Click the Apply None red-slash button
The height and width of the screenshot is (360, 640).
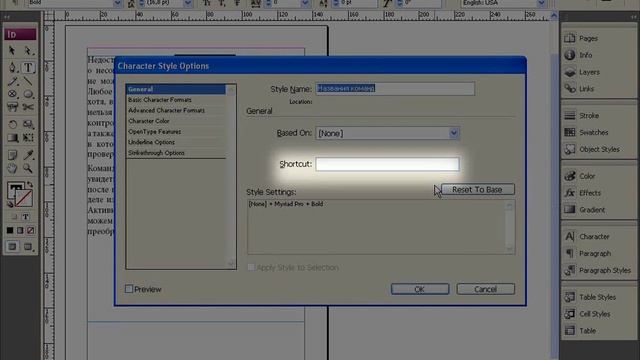[31, 231]
